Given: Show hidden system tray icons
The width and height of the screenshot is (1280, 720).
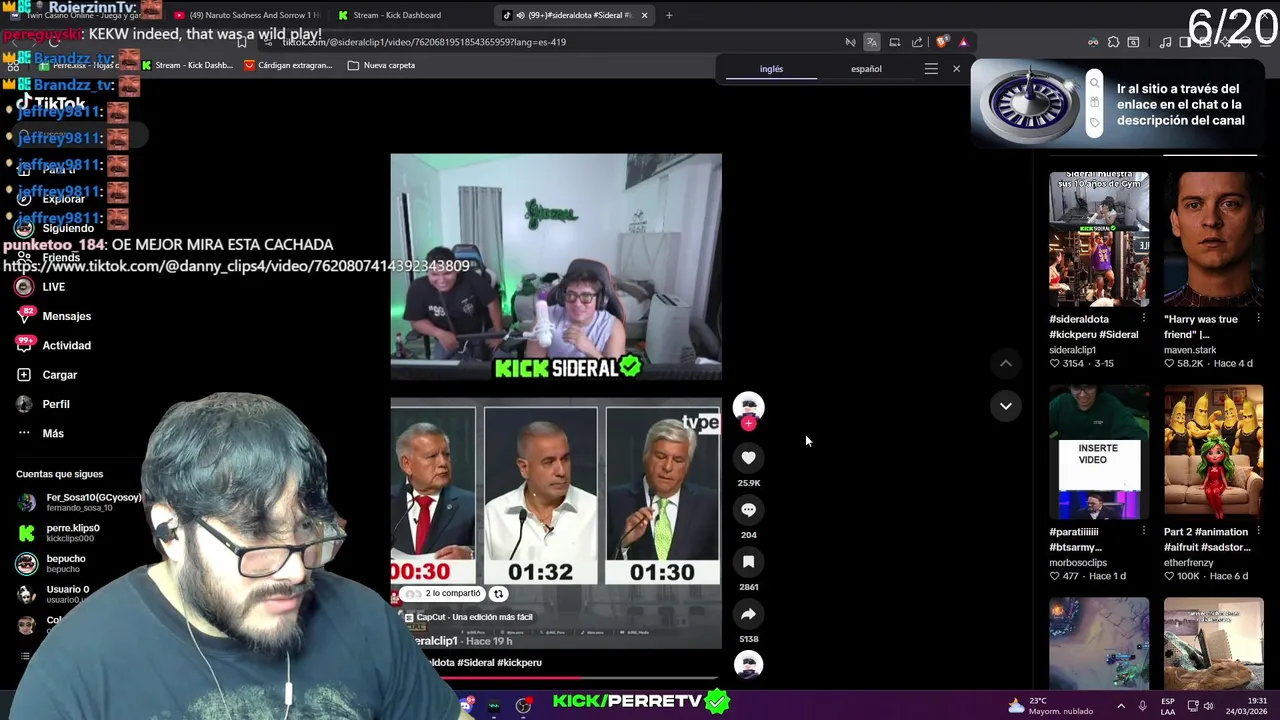Looking at the screenshot, I should click(x=1120, y=706).
